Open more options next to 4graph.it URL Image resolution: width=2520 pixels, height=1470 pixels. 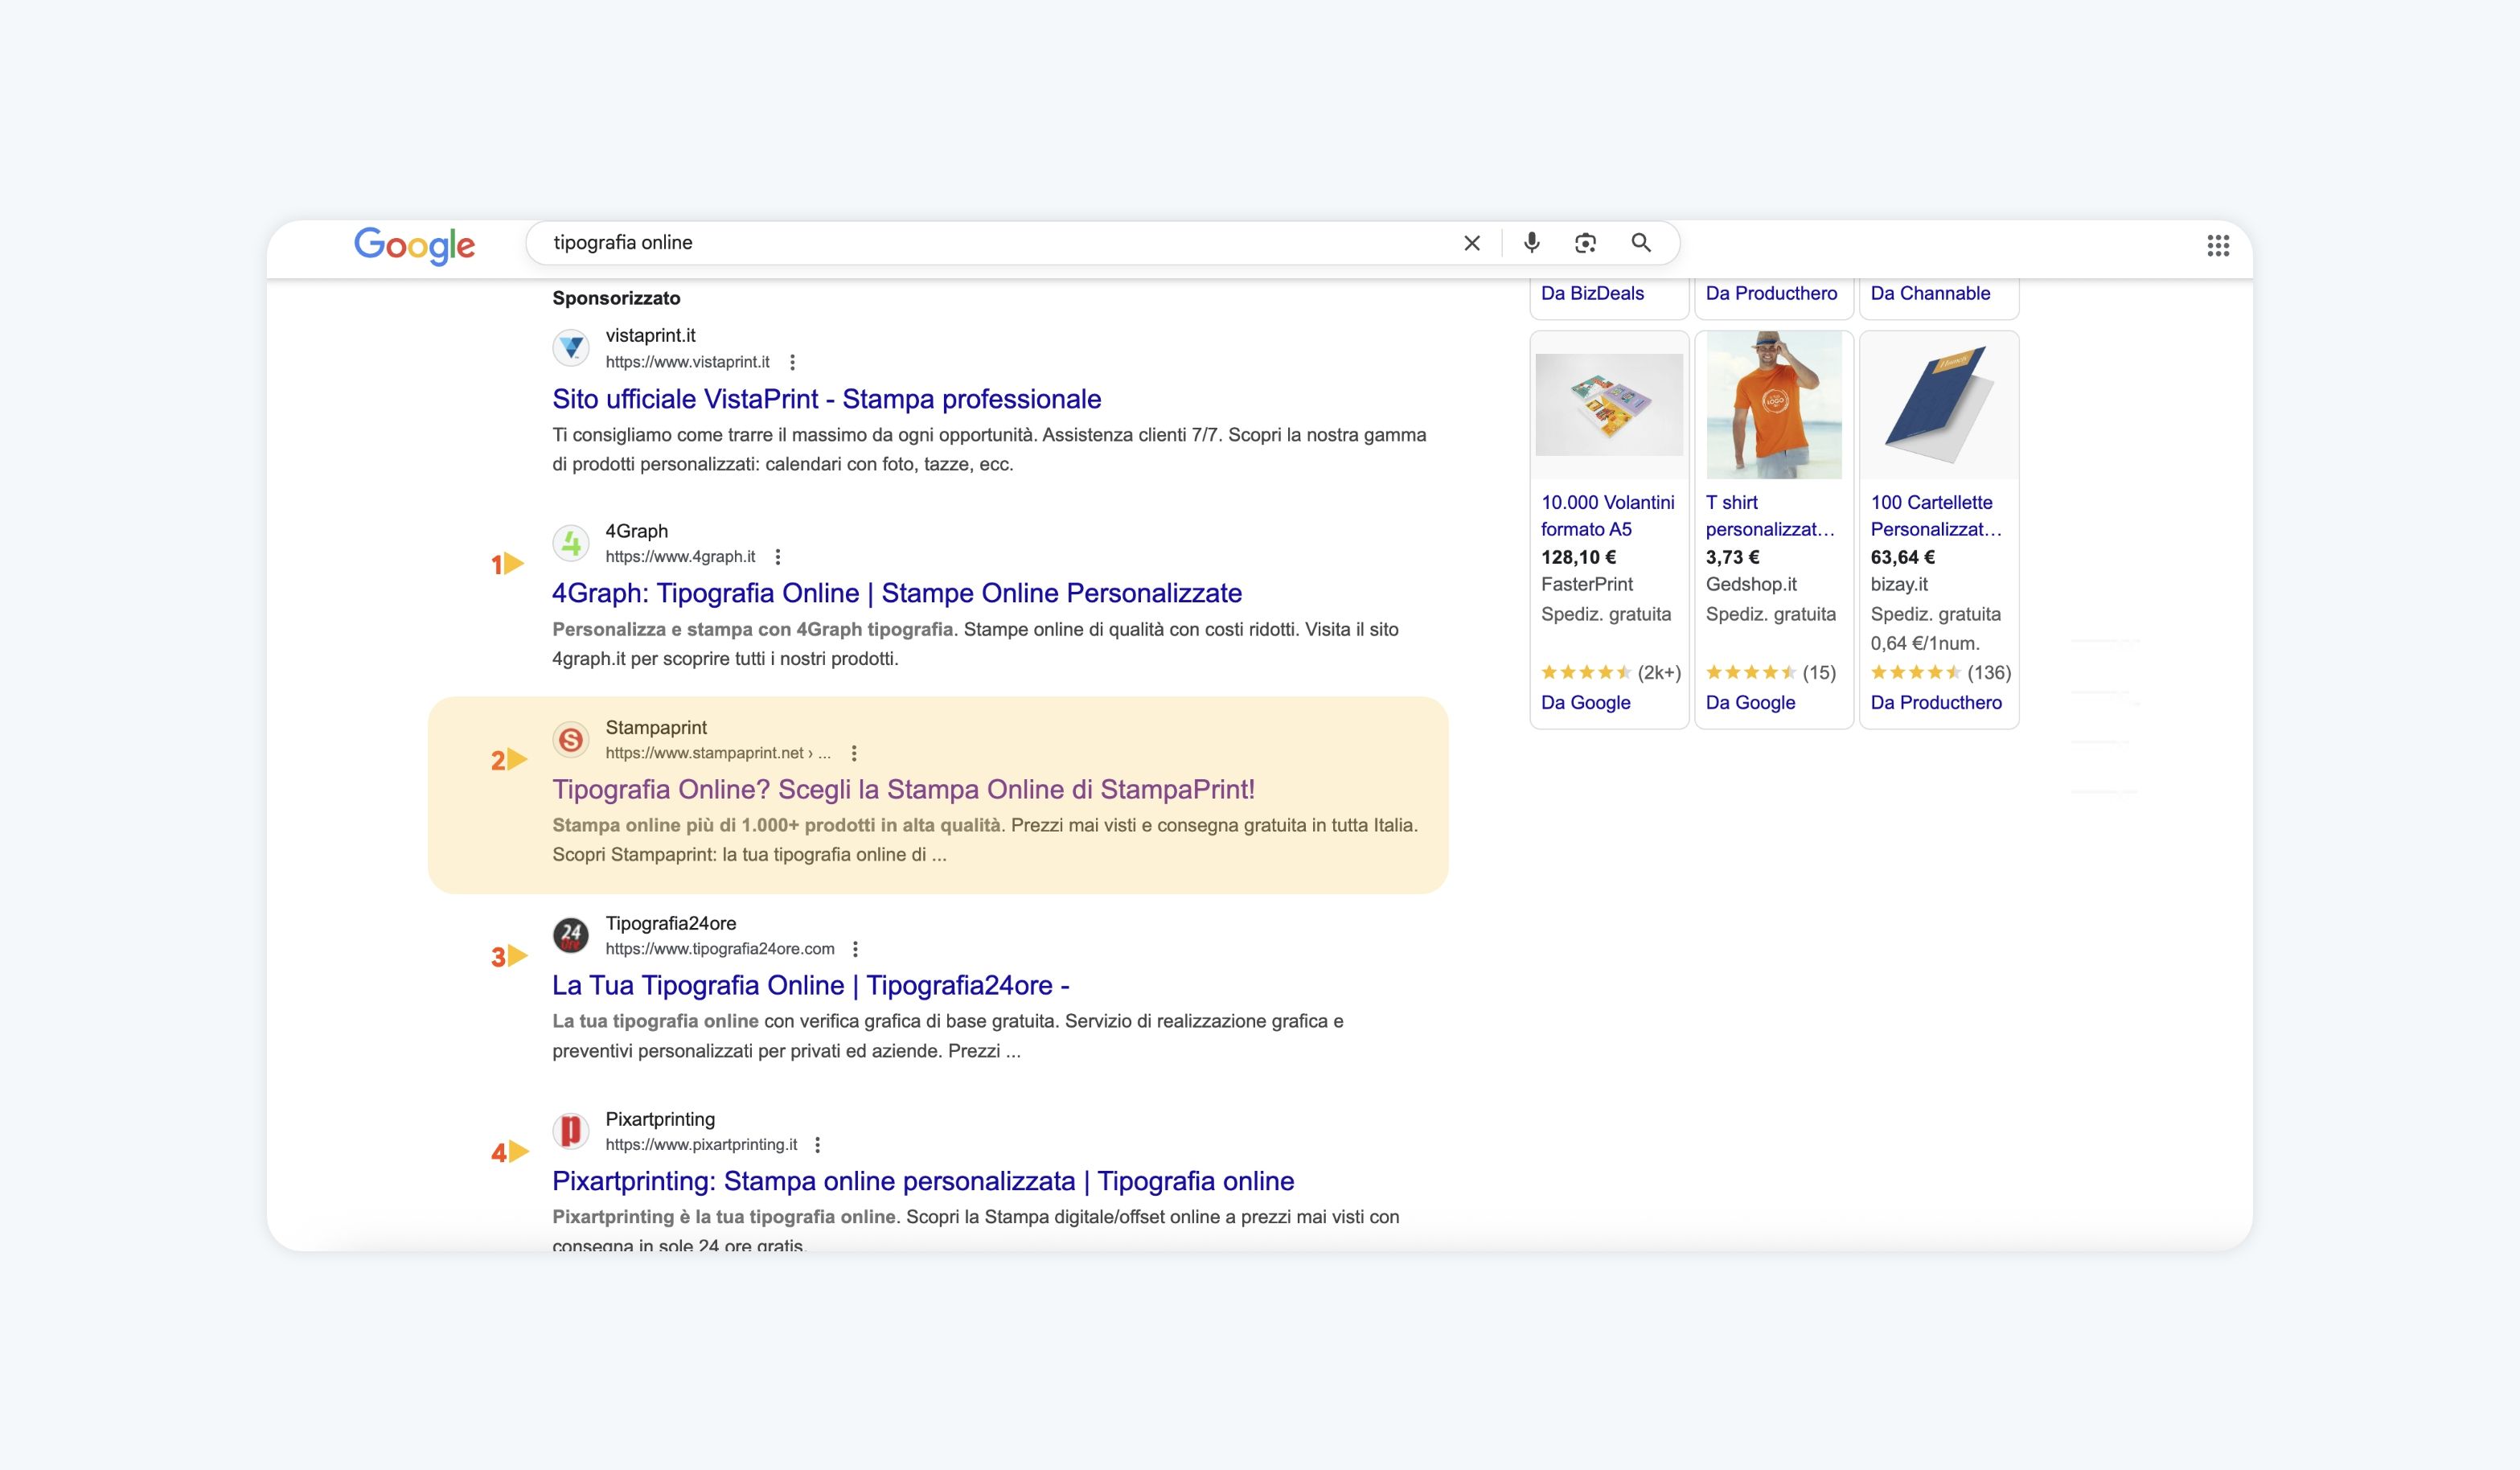coord(778,557)
